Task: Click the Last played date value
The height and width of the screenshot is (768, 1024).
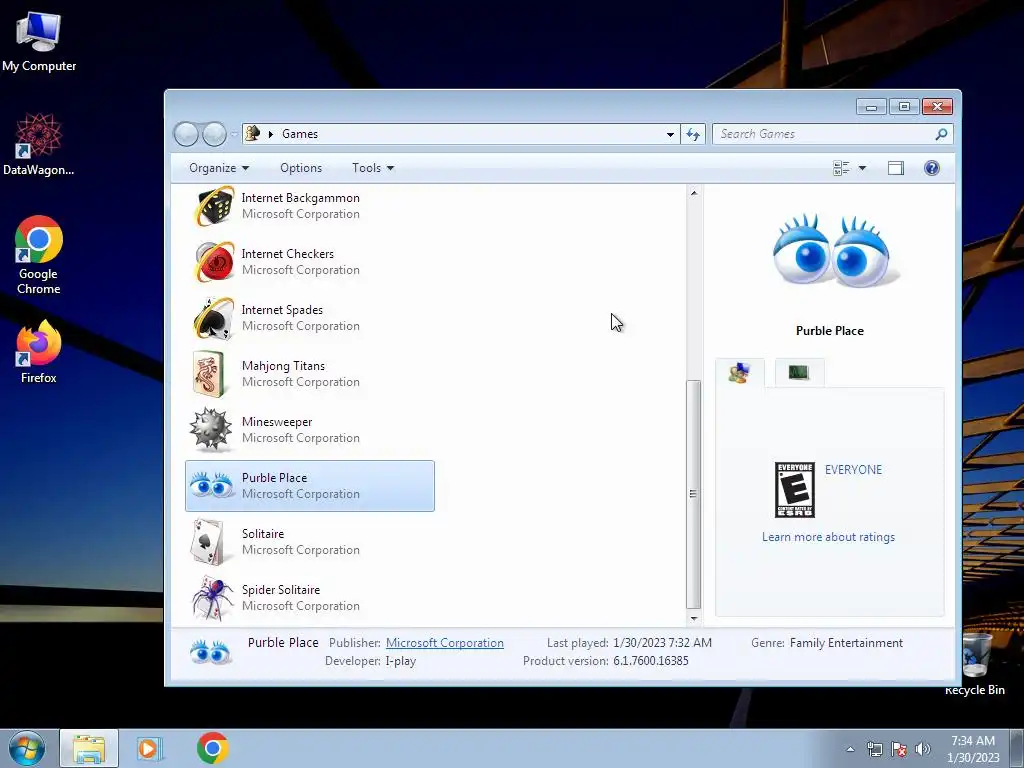Action: coord(662,643)
